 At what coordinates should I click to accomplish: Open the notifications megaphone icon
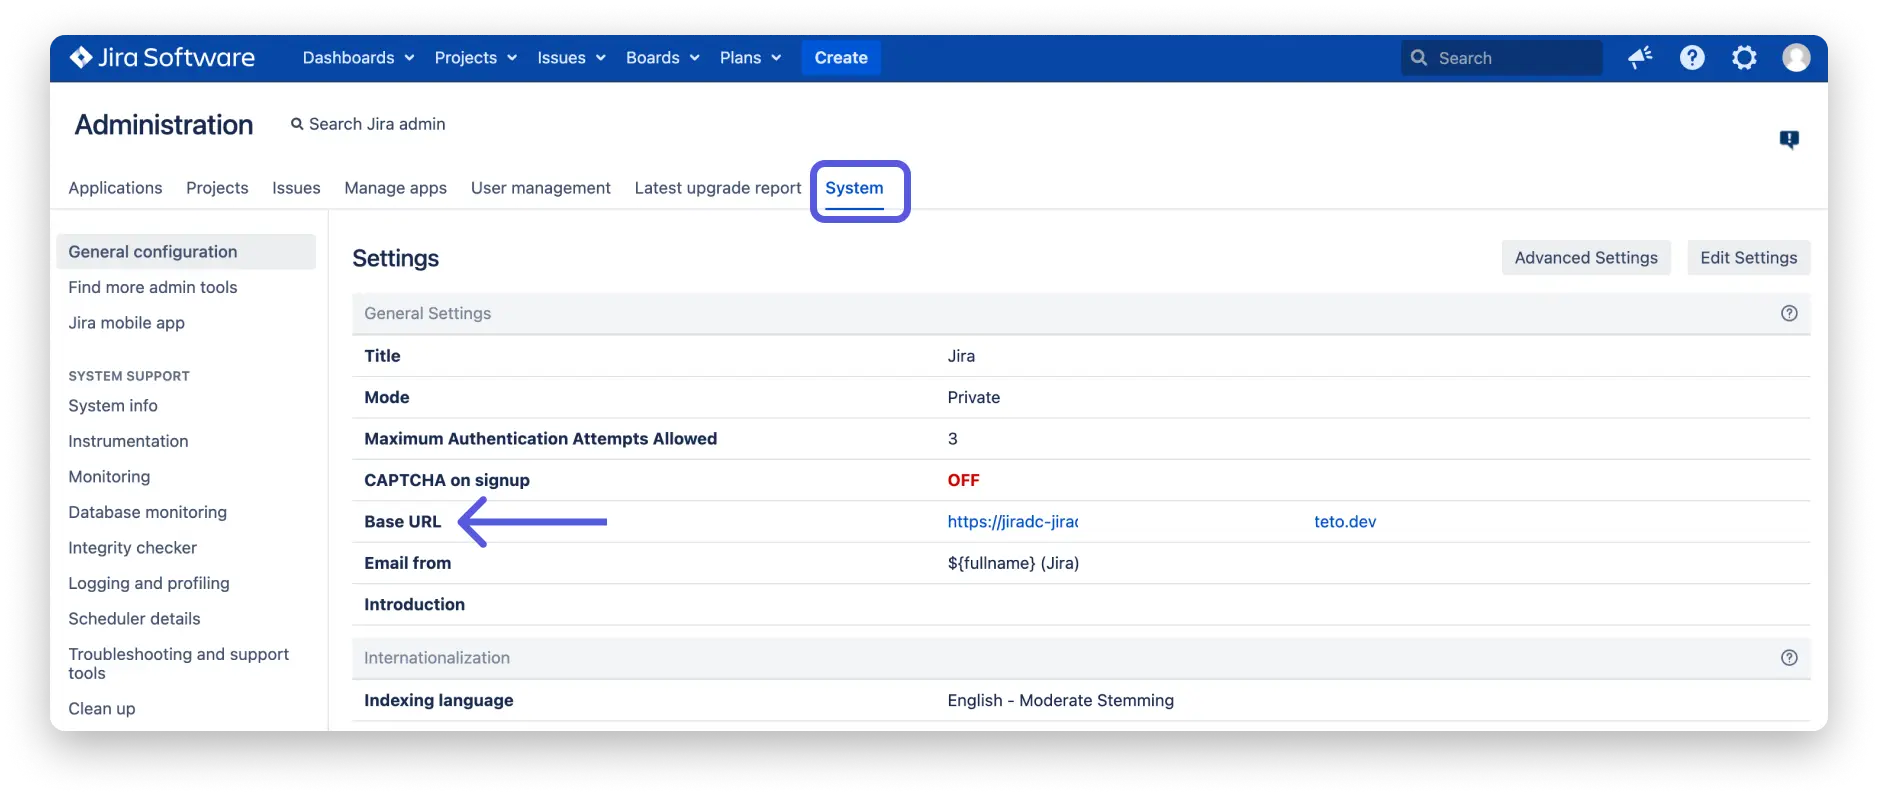click(1640, 58)
